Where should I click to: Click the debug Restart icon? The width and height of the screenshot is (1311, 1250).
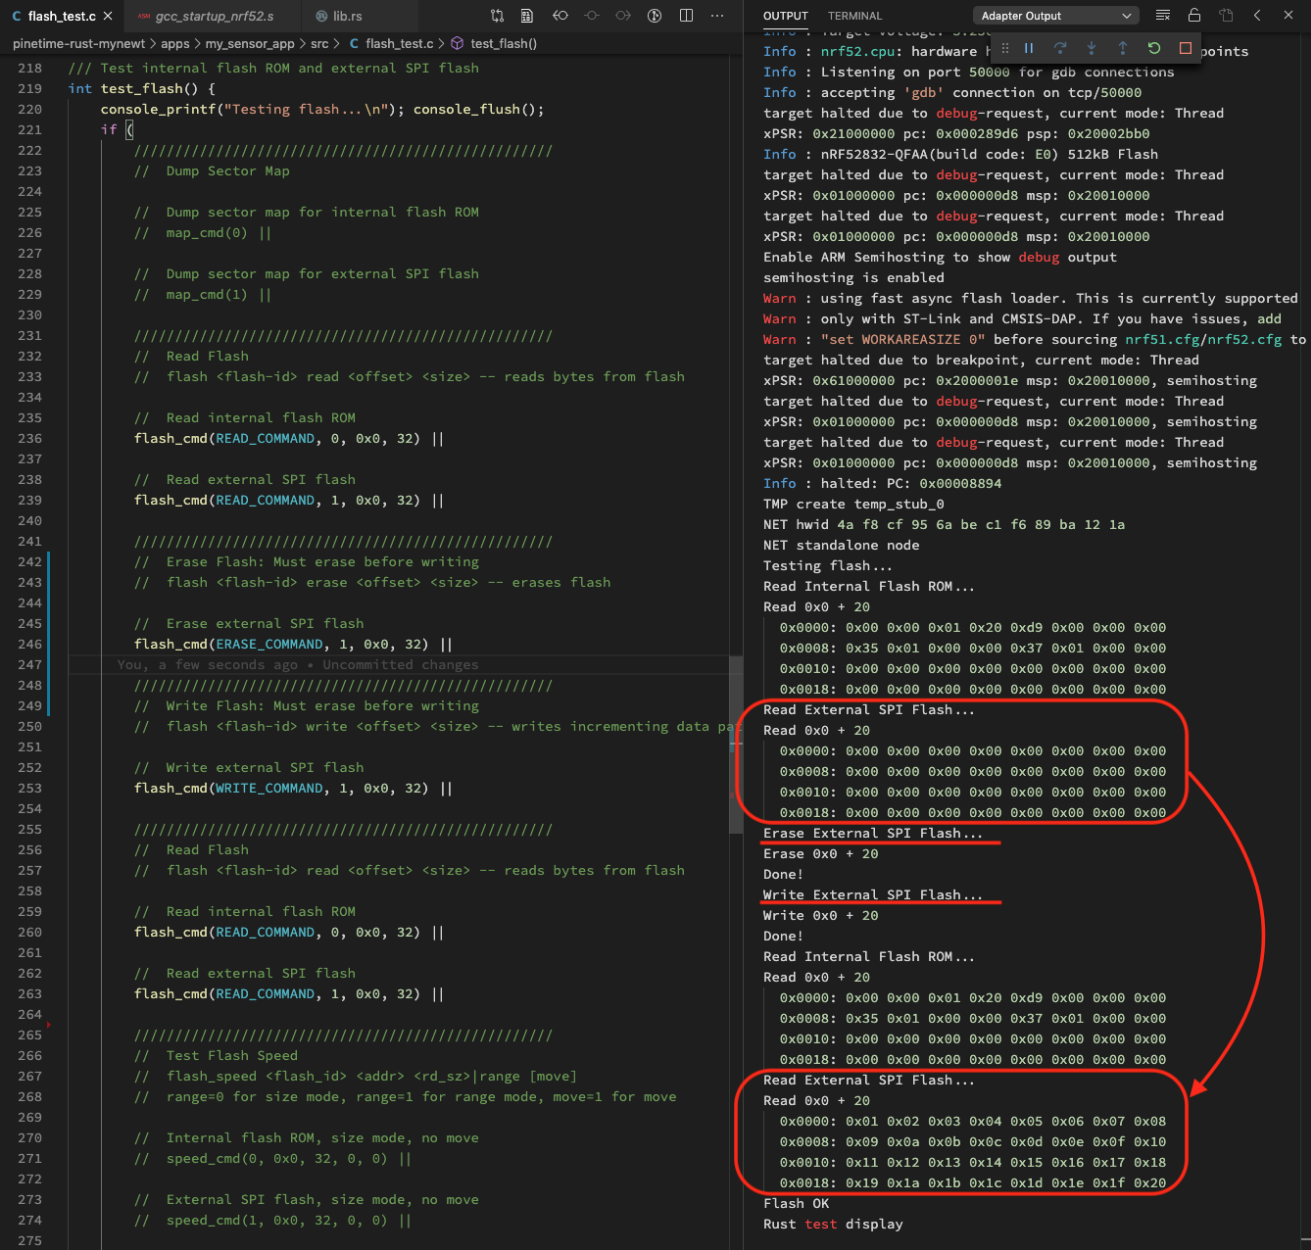tap(1154, 48)
